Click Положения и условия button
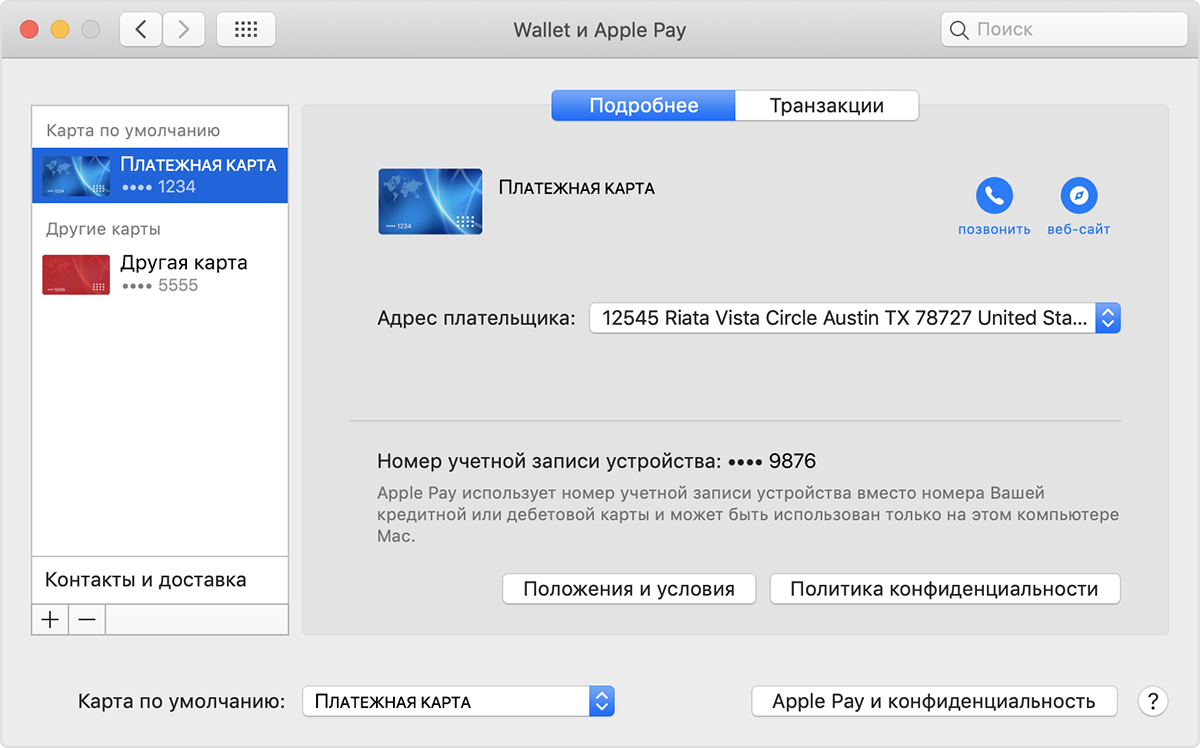Screen dimensions: 1200x748 click(x=629, y=589)
